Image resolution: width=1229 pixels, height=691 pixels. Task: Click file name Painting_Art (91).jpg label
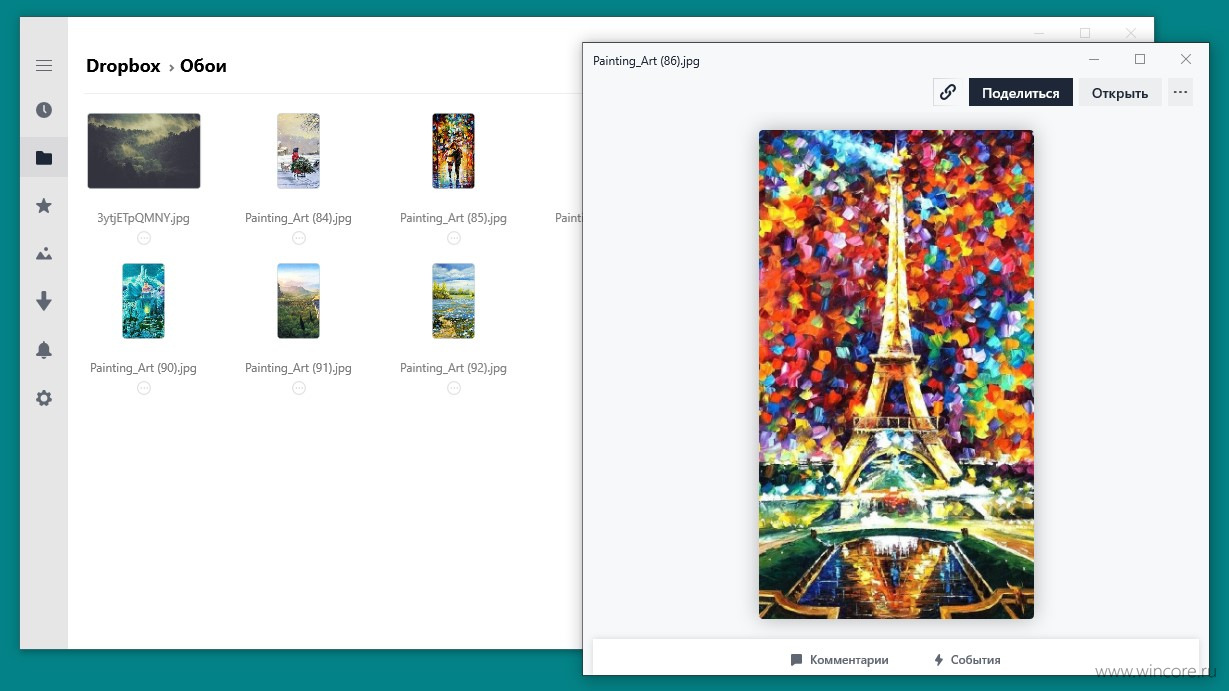298,368
